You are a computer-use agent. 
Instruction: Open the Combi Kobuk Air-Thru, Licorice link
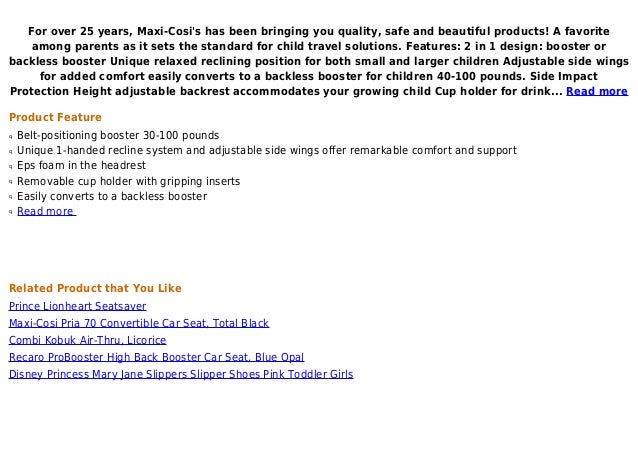click(x=87, y=340)
